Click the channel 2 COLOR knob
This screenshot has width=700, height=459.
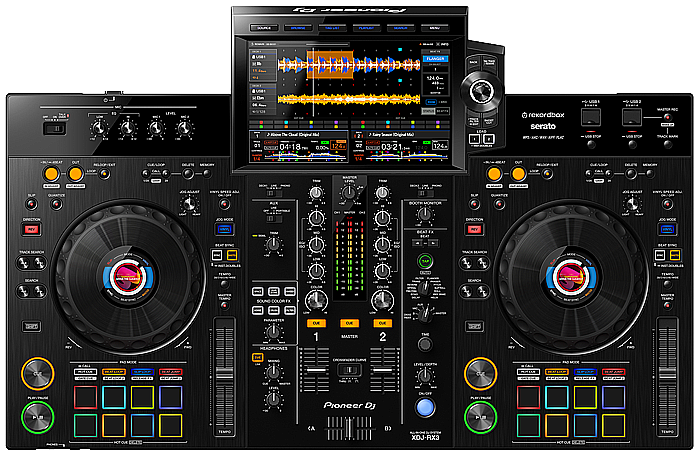pos(383,300)
